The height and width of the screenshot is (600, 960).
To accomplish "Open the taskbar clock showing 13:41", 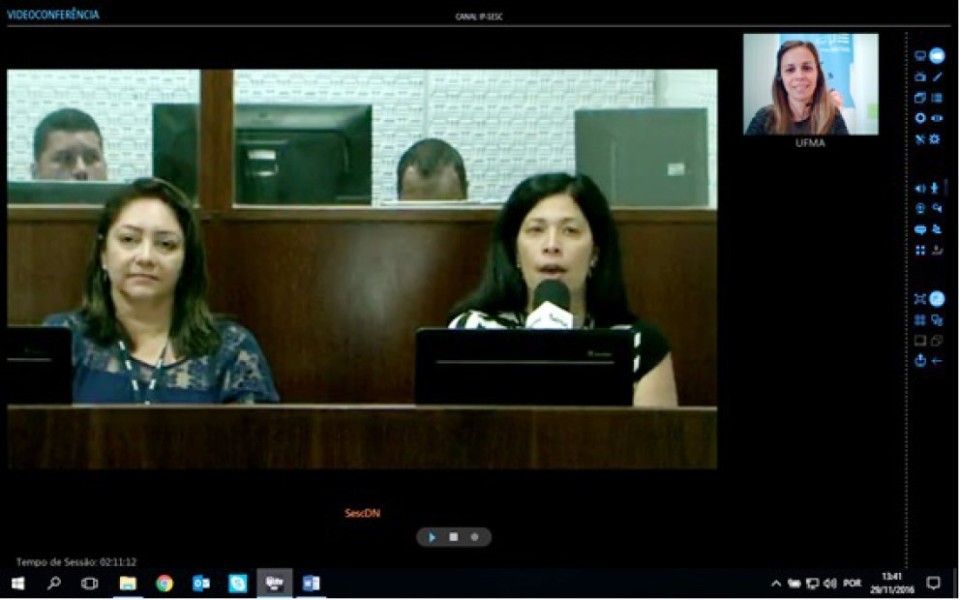I will 892,583.
